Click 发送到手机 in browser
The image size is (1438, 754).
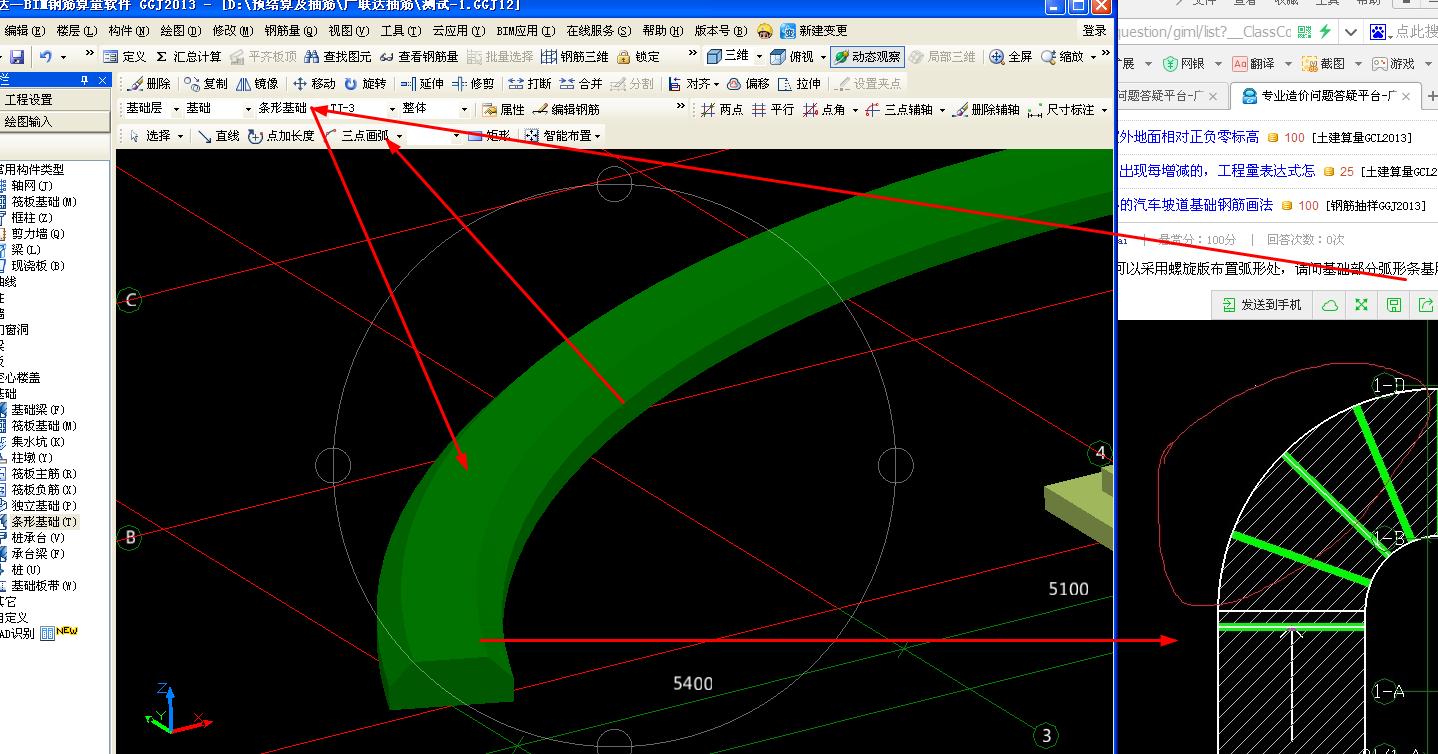point(1262,305)
